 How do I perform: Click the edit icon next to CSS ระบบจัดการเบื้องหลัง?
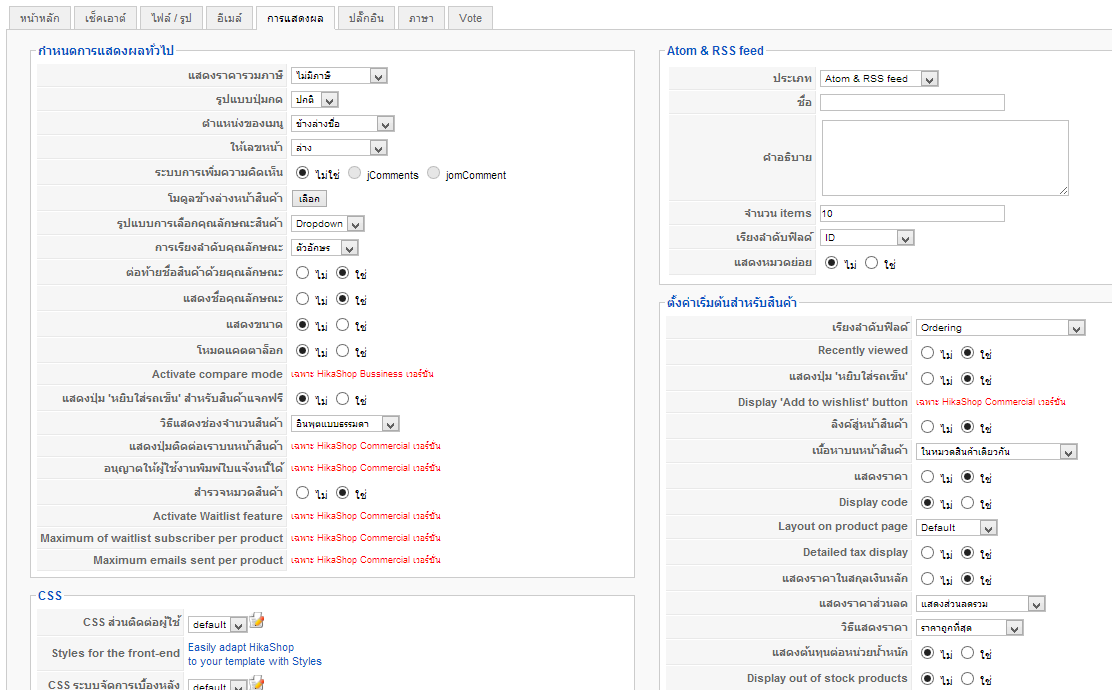click(x=257, y=683)
